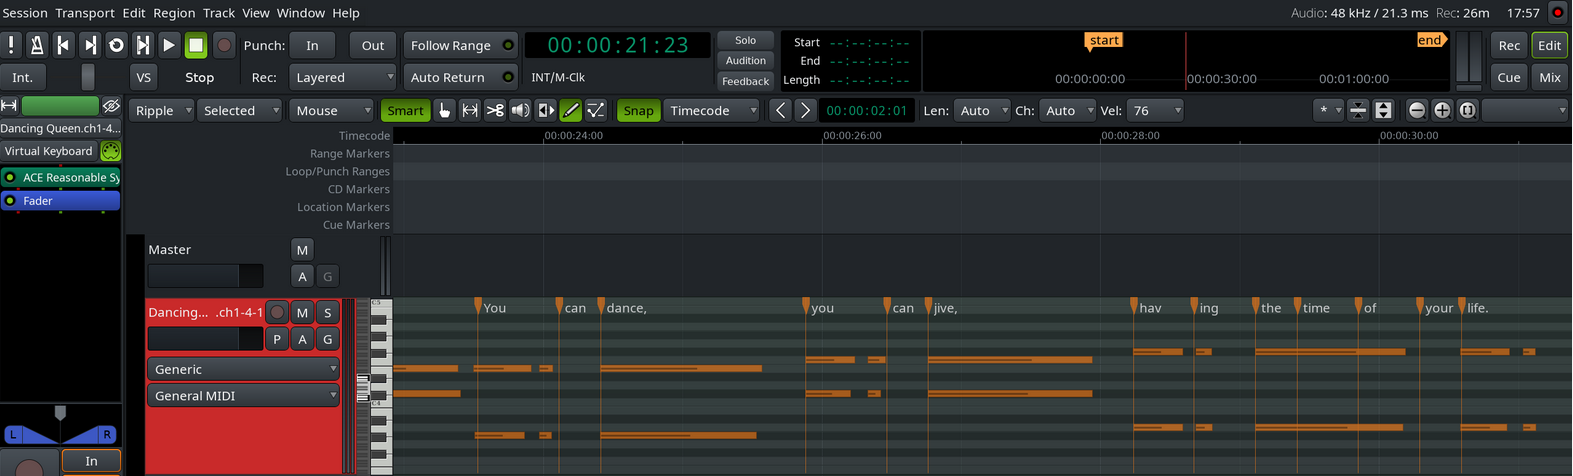Start playback with the play icon

pyautogui.click(x=169, y=45)
